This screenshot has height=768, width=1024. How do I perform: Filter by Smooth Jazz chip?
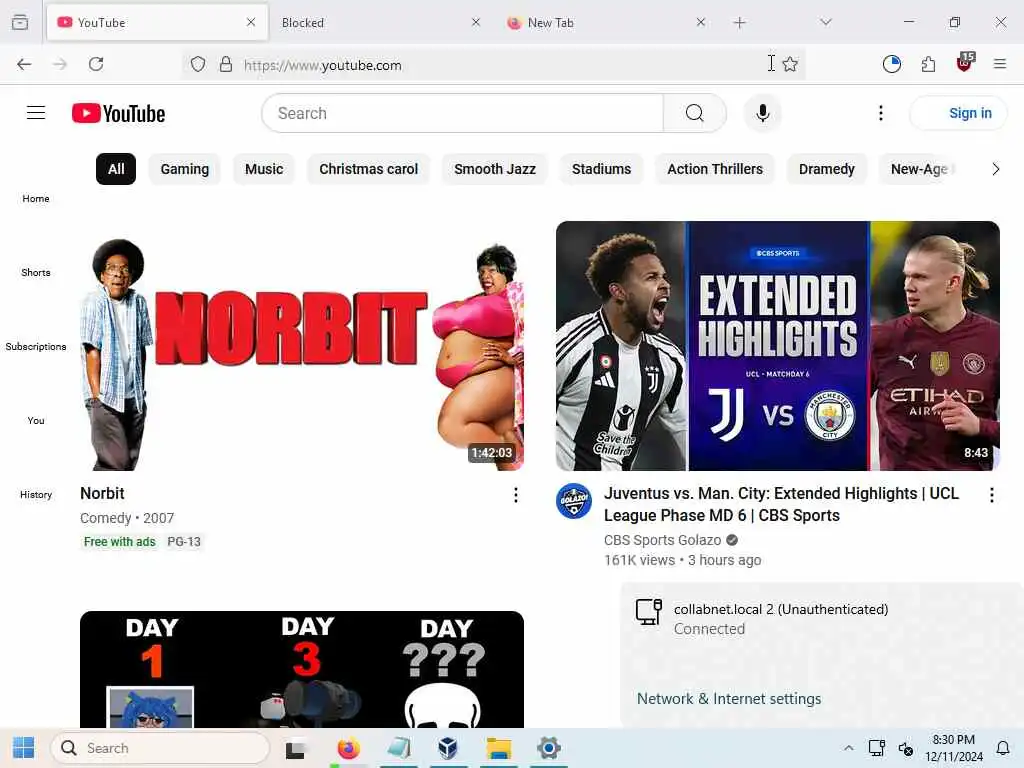click(495, 169)
